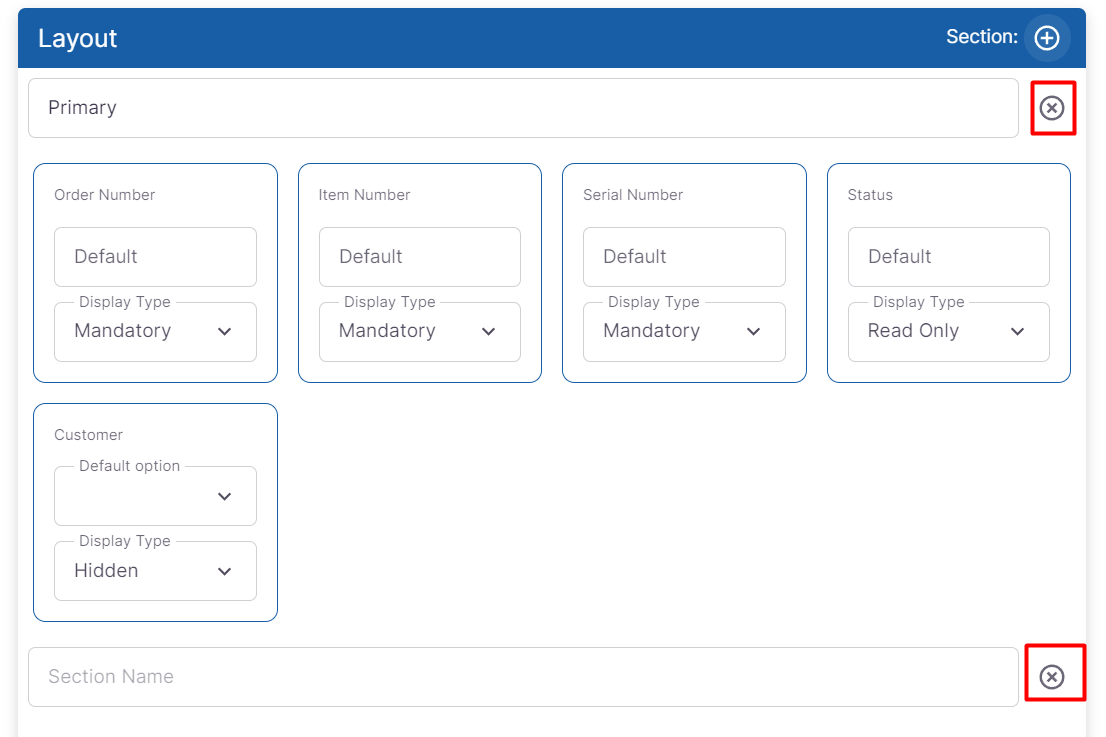Viewport: 1106px width, 737px height.
Task: Change Status Display Type from Read Only
Action: [x=948, y=332]
